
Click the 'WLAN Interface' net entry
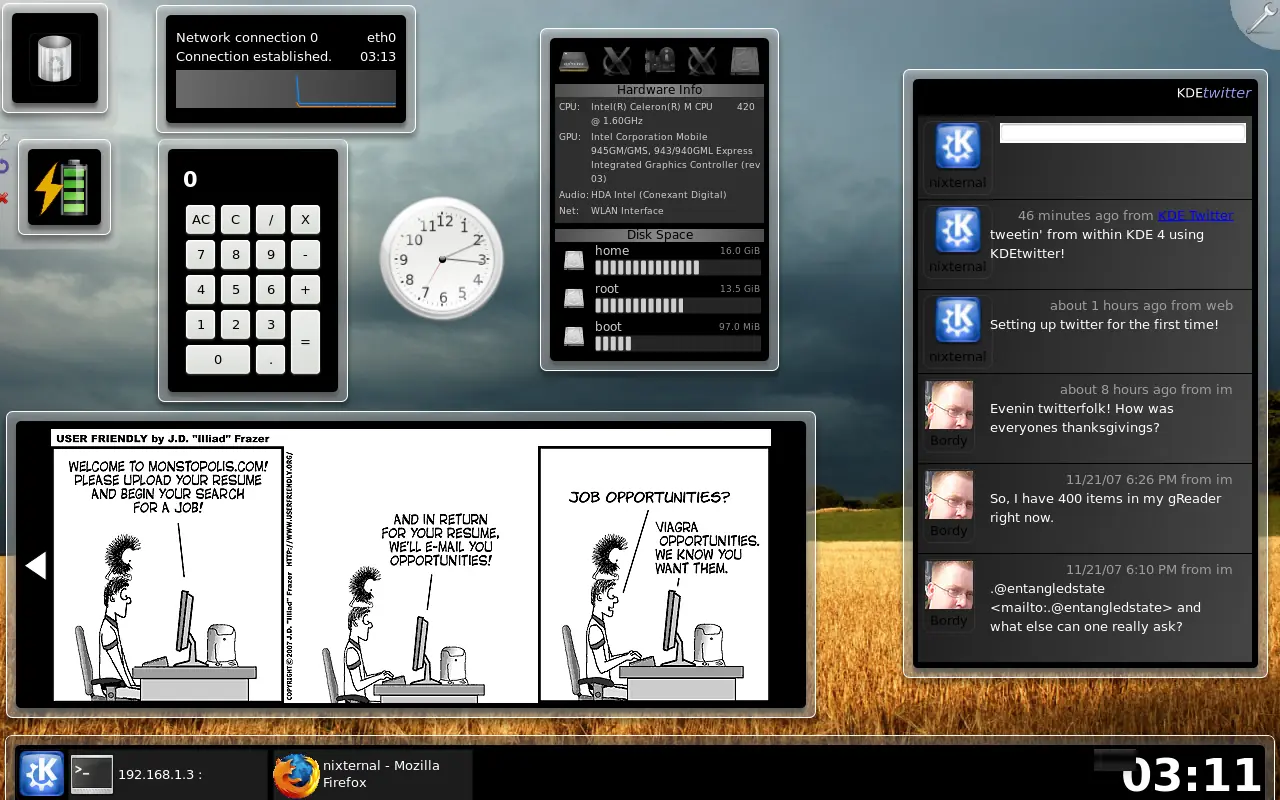tap(627, 211)
